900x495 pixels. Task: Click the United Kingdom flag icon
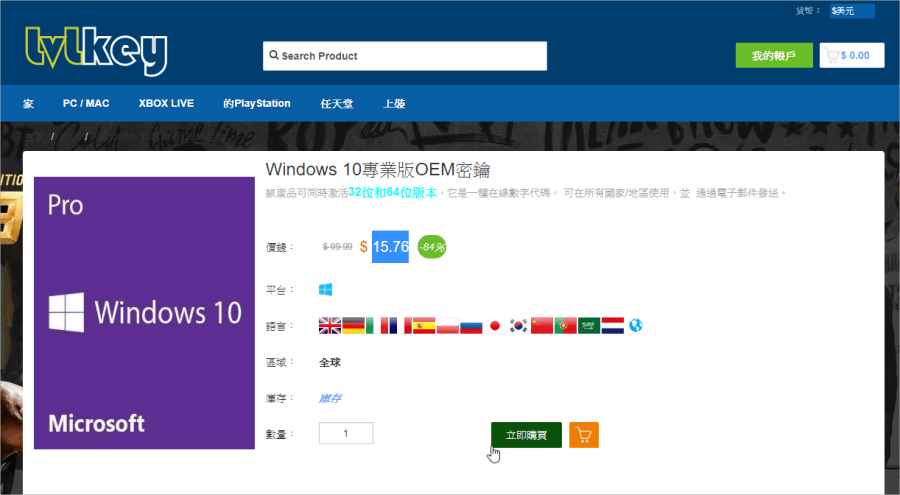[330, 326]
